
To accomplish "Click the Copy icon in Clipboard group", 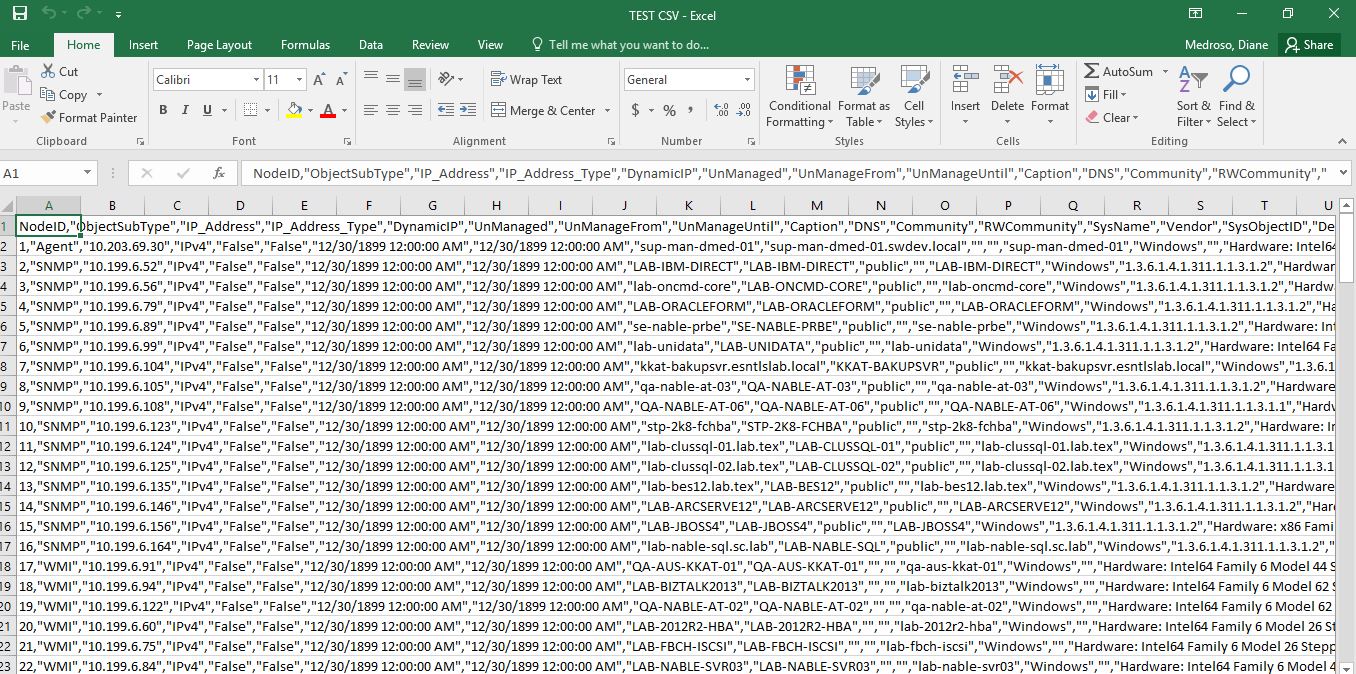I will pos(49,94).
